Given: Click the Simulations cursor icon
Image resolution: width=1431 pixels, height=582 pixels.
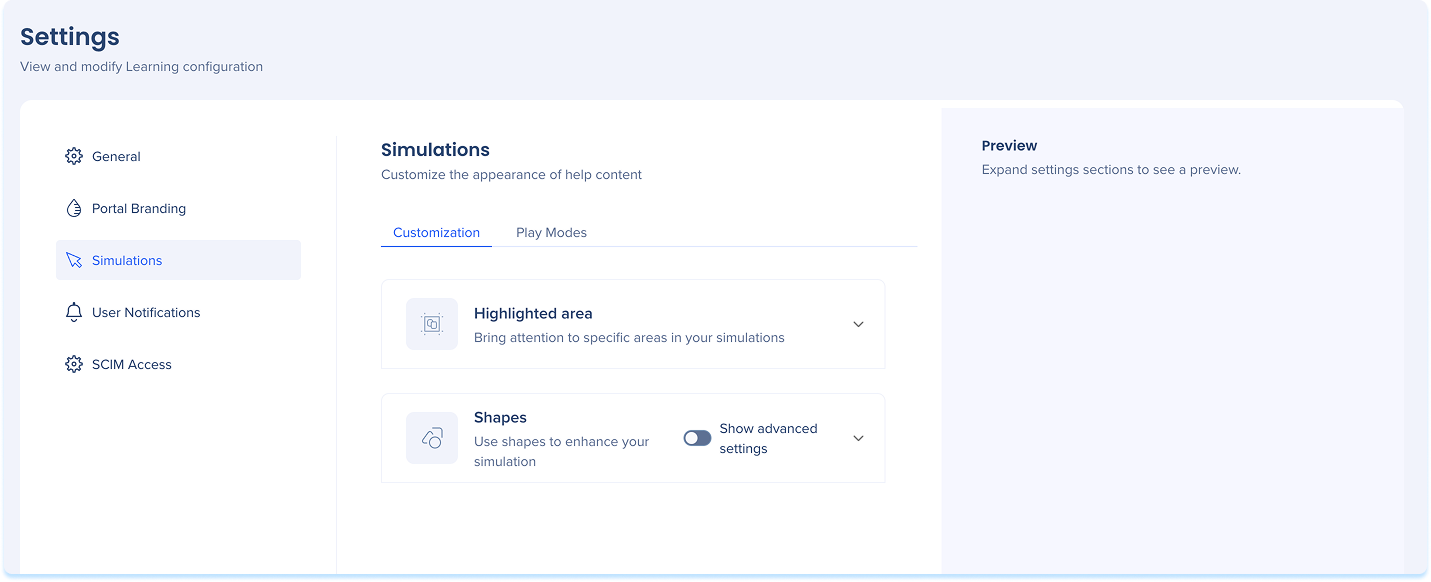Looking at the screenshot, I should click(74, 260).
